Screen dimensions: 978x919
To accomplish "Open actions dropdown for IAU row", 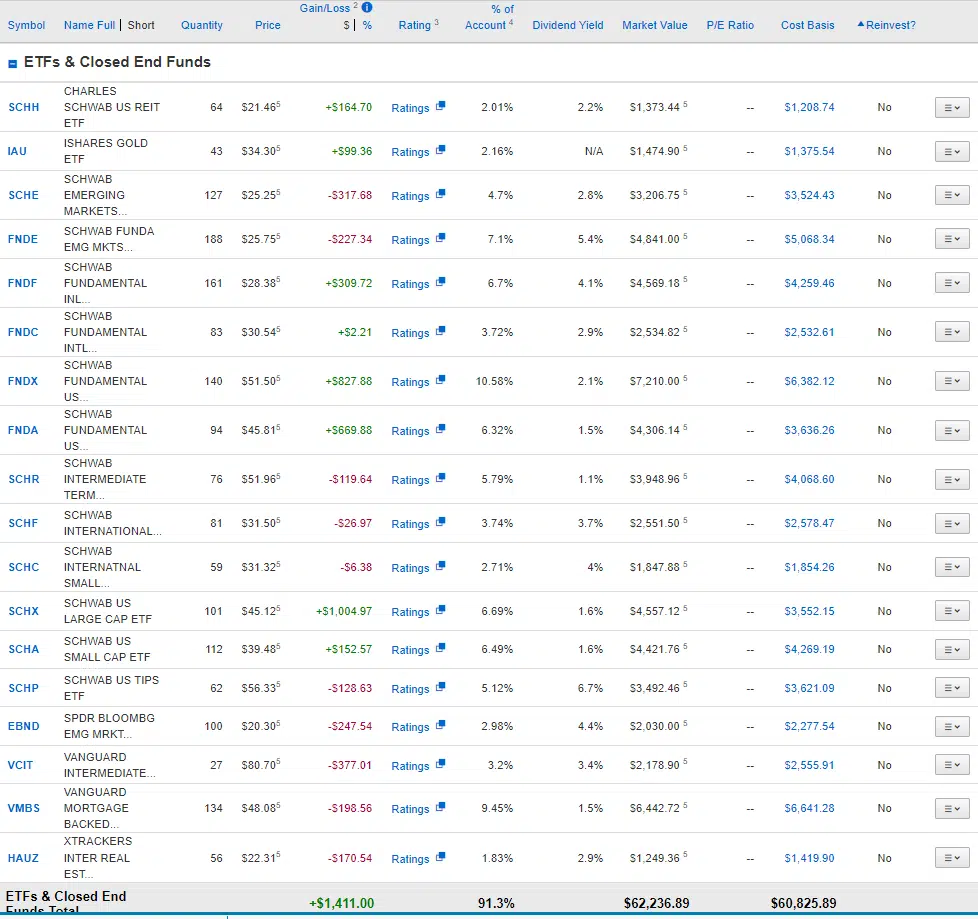I will point(952,151).
